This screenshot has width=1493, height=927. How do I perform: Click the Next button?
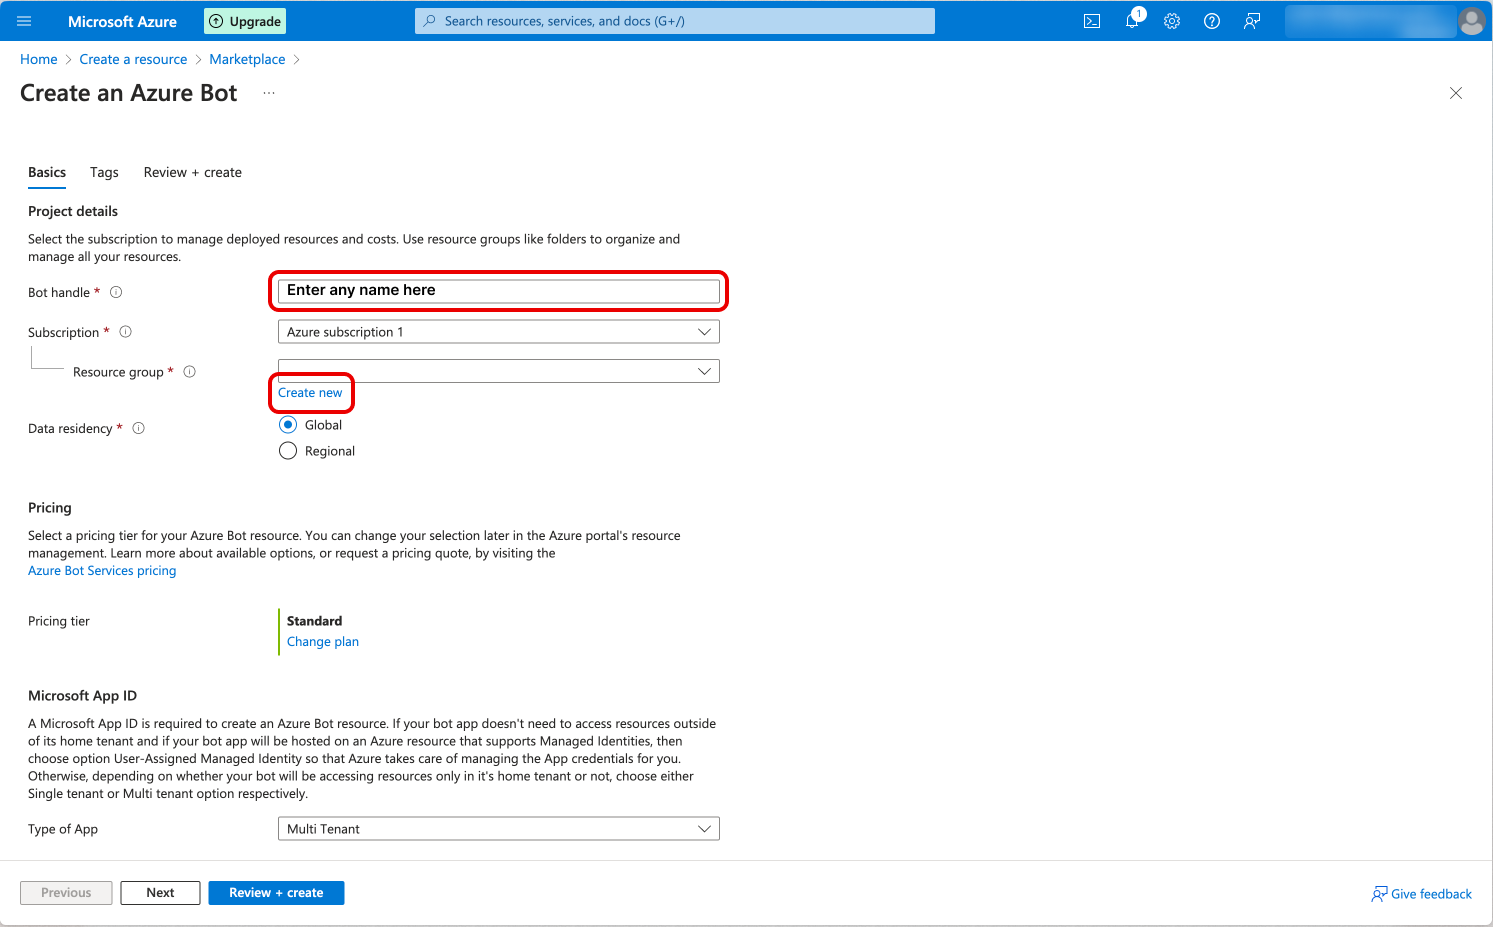[x=160, y=893]
